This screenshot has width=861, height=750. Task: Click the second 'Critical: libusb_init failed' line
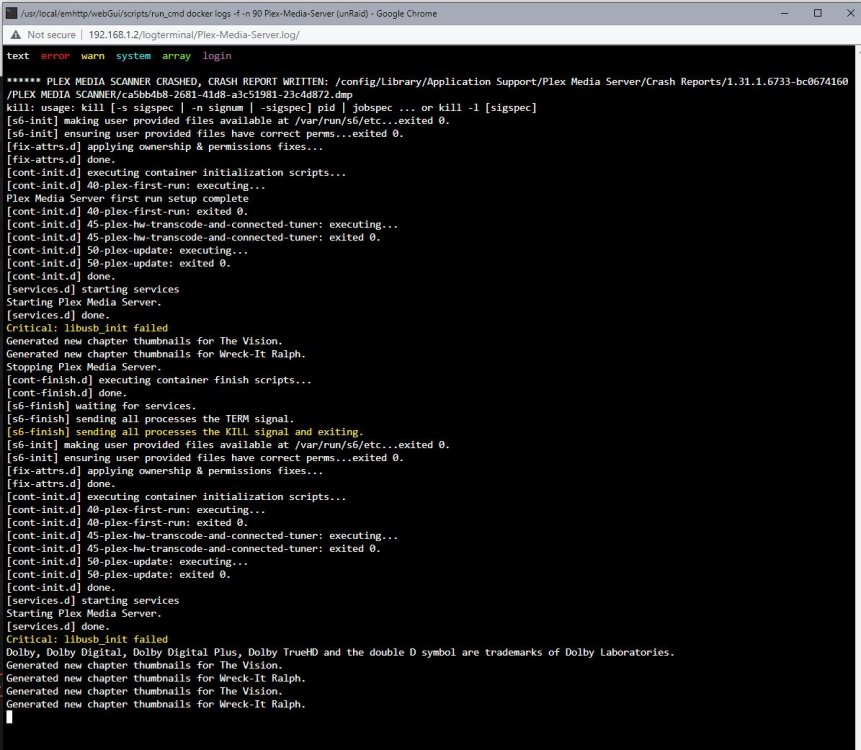[87, 639]
